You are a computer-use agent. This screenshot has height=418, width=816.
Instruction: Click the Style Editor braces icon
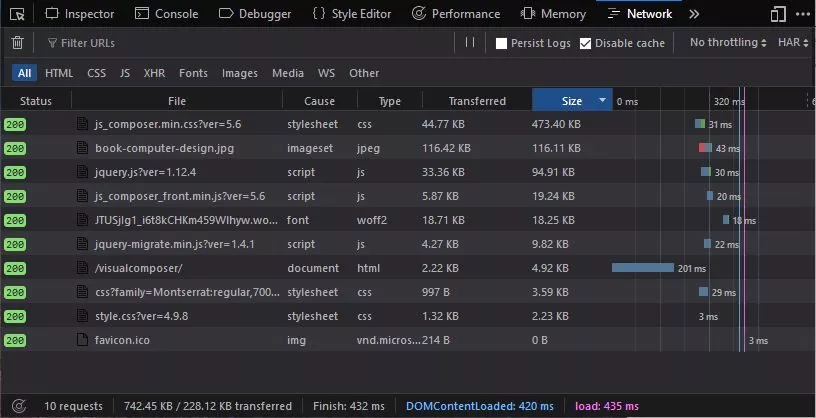[x=318, y=14]
